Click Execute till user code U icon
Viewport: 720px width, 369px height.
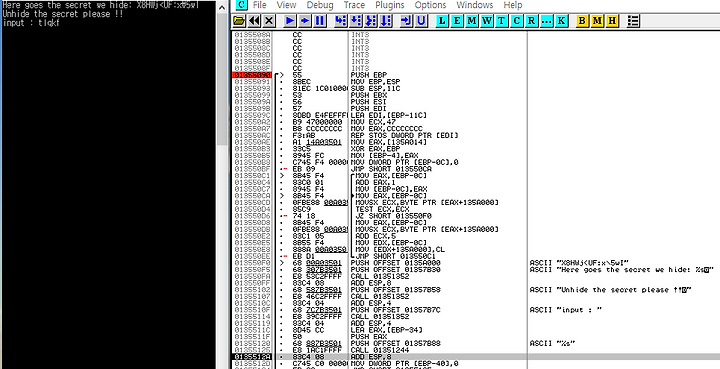tap(421, 21)
